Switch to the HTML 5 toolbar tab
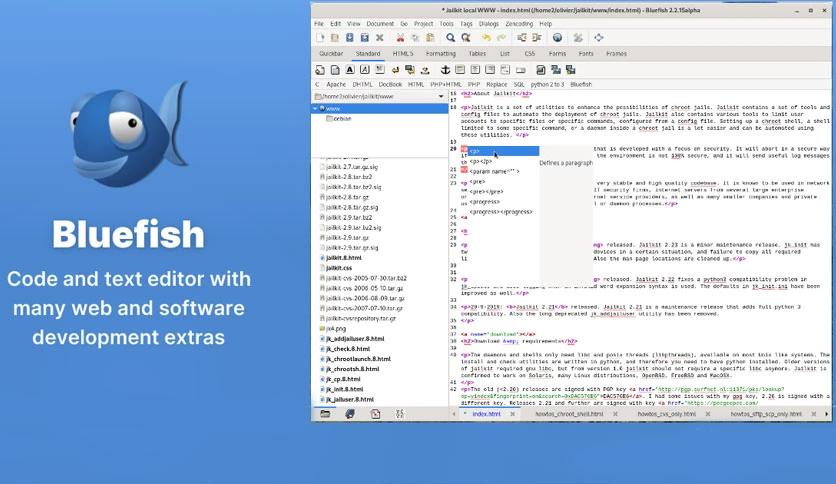836x484 pixels. point(403,54)
